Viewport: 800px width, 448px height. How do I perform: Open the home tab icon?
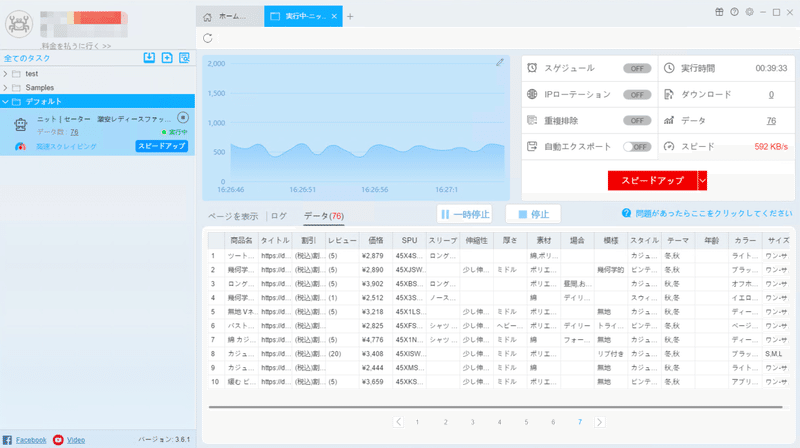point(207,17)
